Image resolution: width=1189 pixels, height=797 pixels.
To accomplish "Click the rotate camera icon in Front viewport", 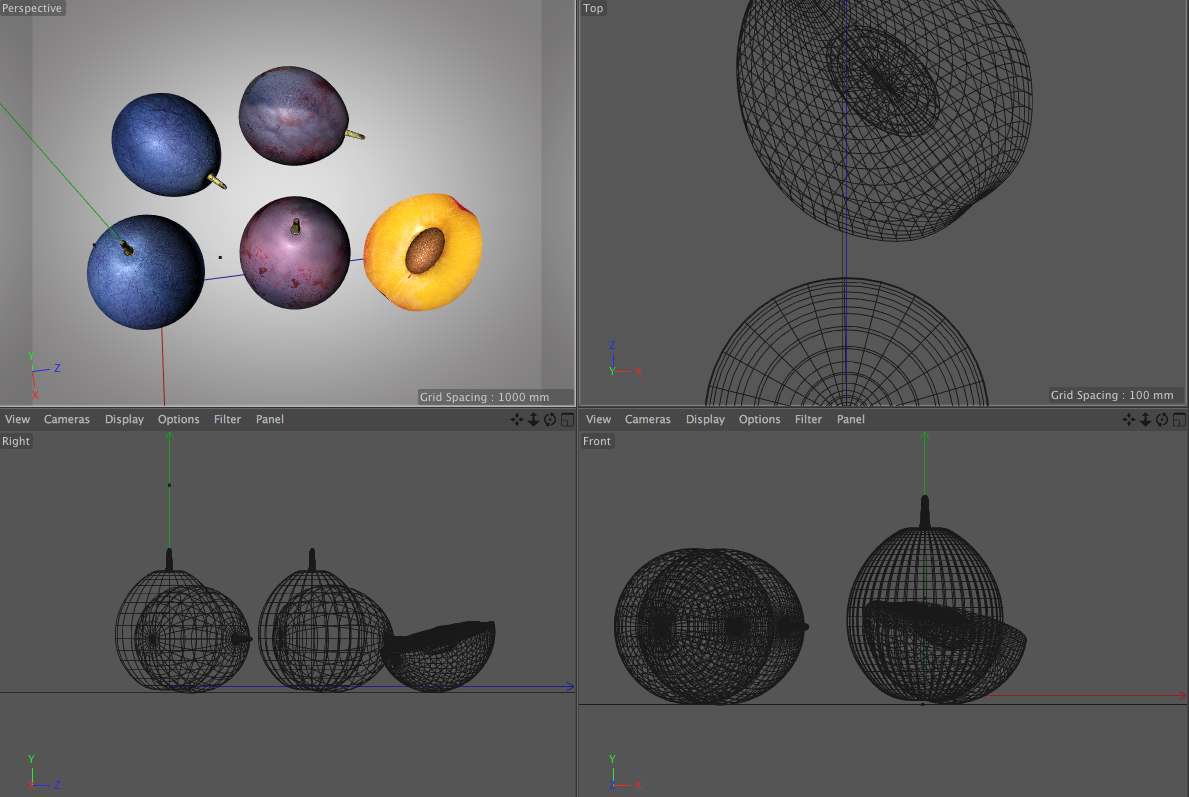I will 1163,420.
